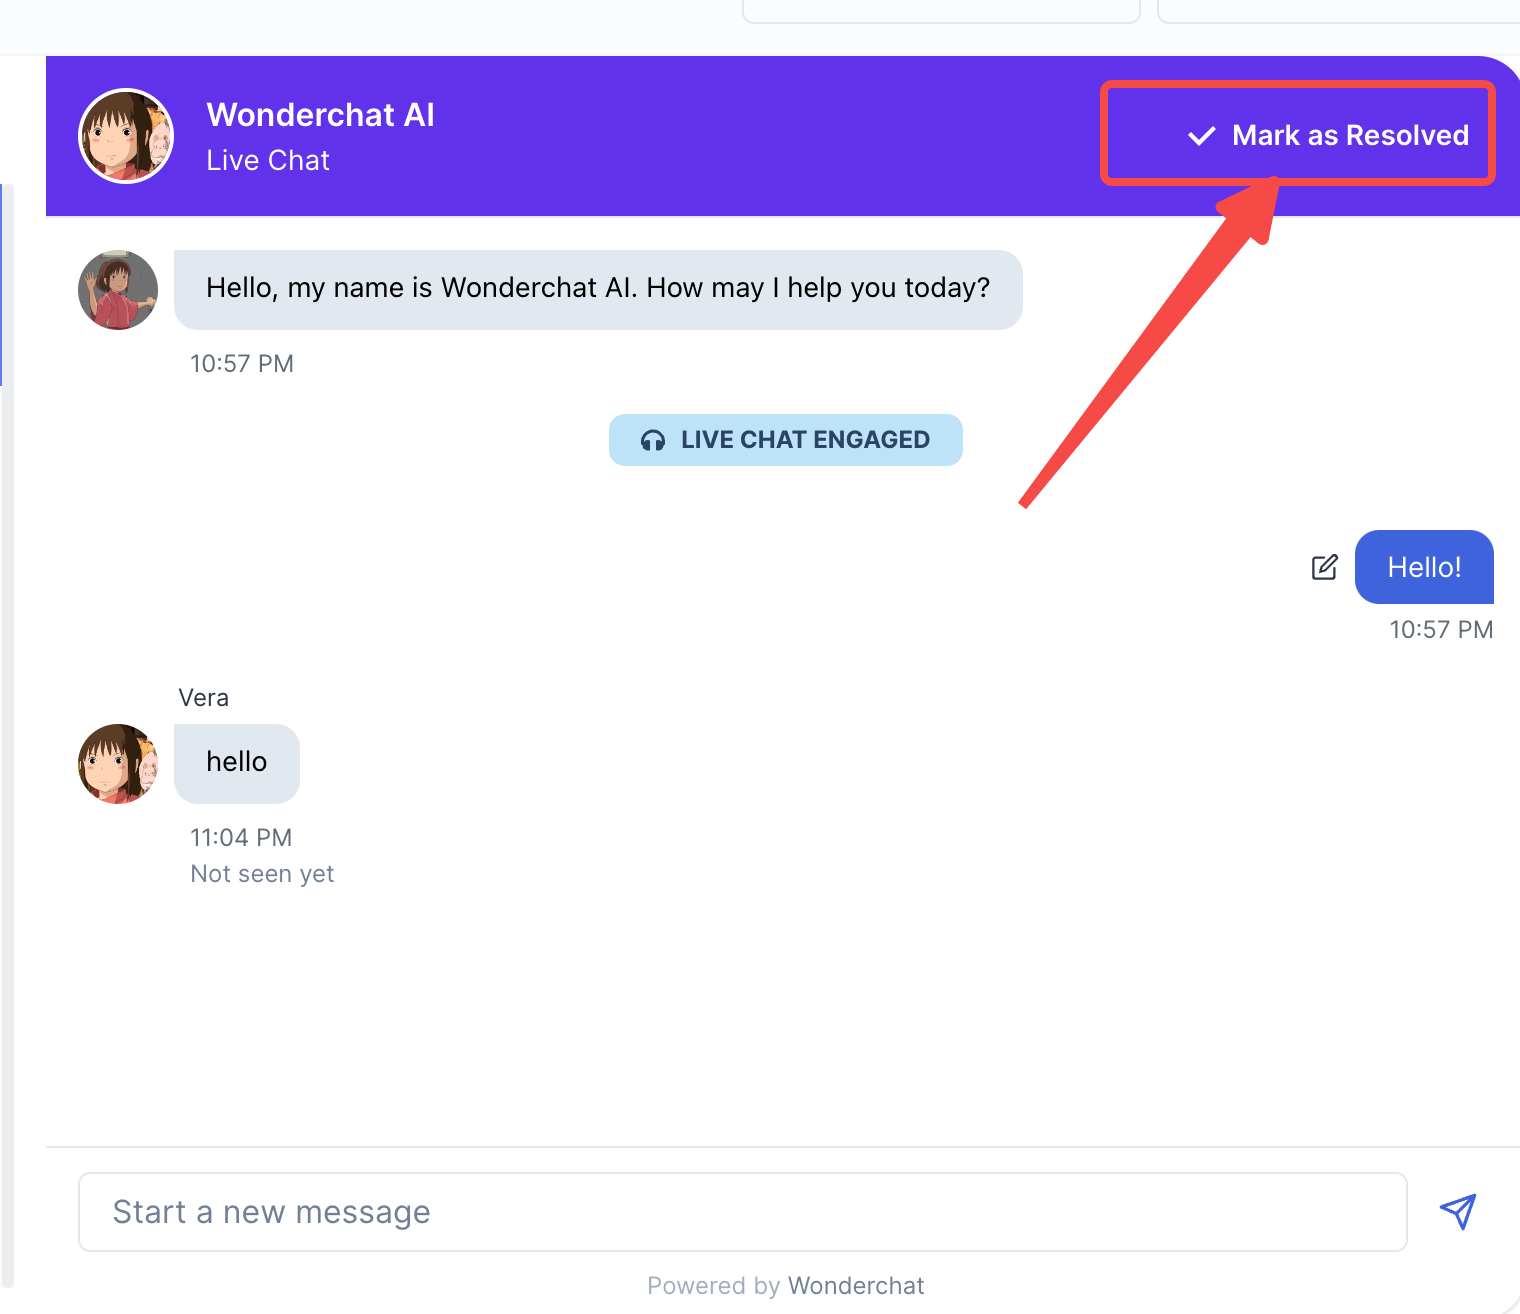1520x1314 pixels.
Task: Click the edit icon beside the Hello! message
Action: (1324, 567)
